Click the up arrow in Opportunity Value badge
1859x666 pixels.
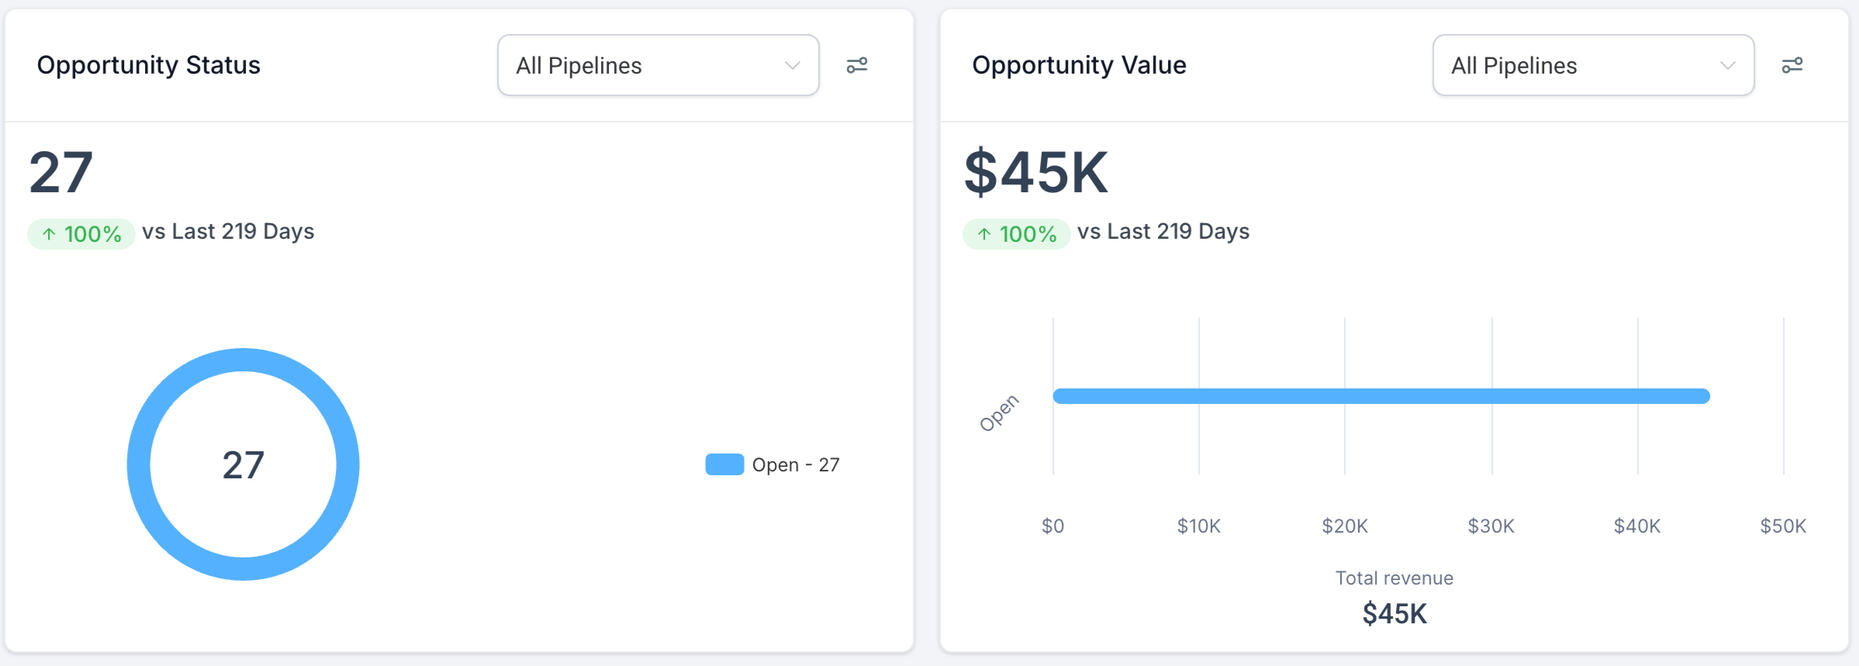click(x=984, y=234)
